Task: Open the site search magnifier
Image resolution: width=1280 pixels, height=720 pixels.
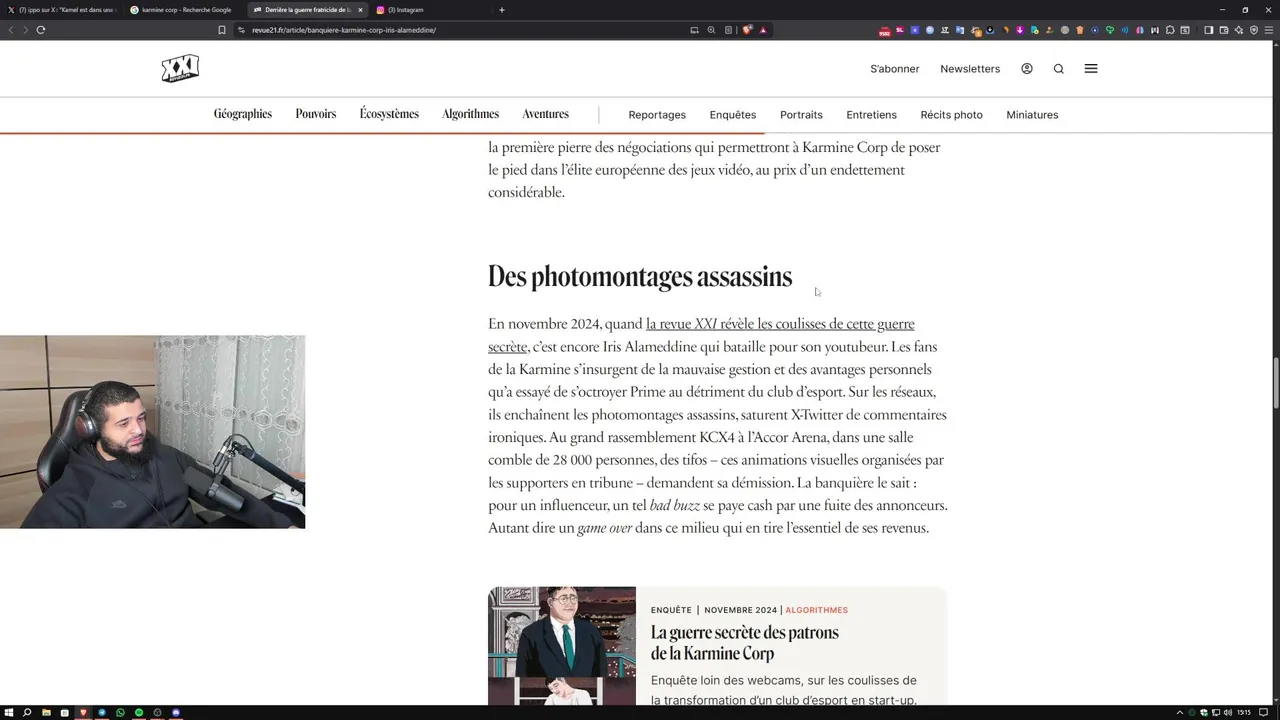Action: (x=1059, y=69)
